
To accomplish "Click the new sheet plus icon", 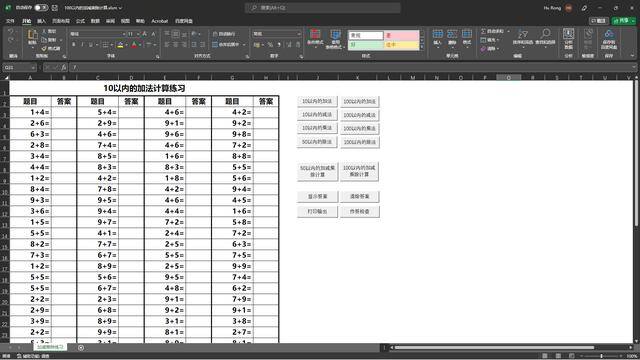I will point(81,348).
